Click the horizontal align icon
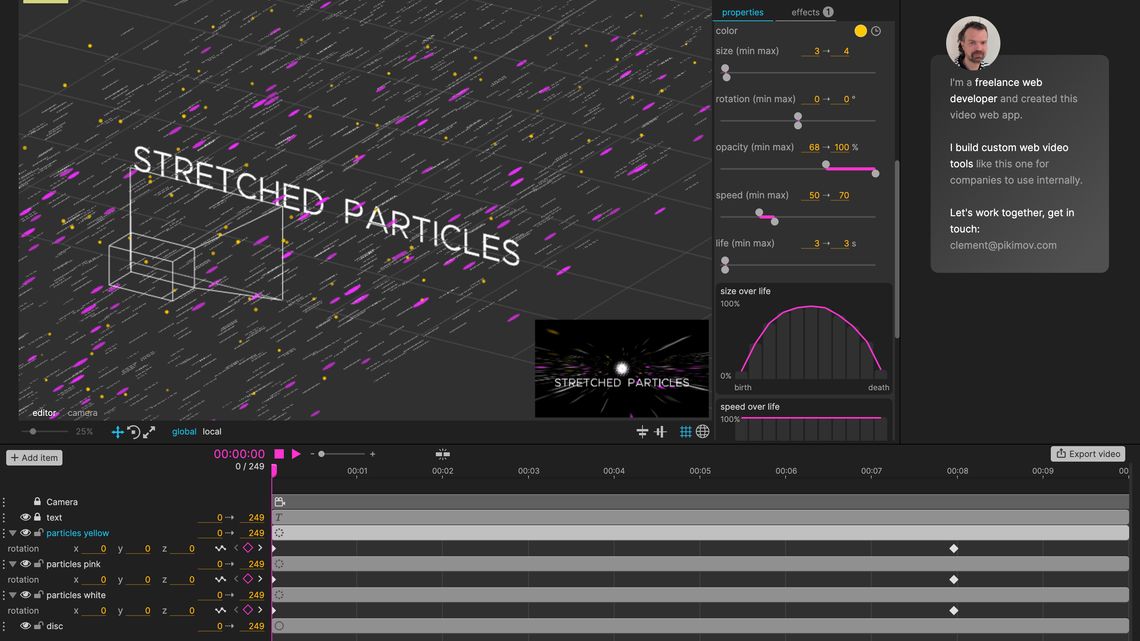The width and height of the screenshot is (1140, 641). (x=642, y=432)
